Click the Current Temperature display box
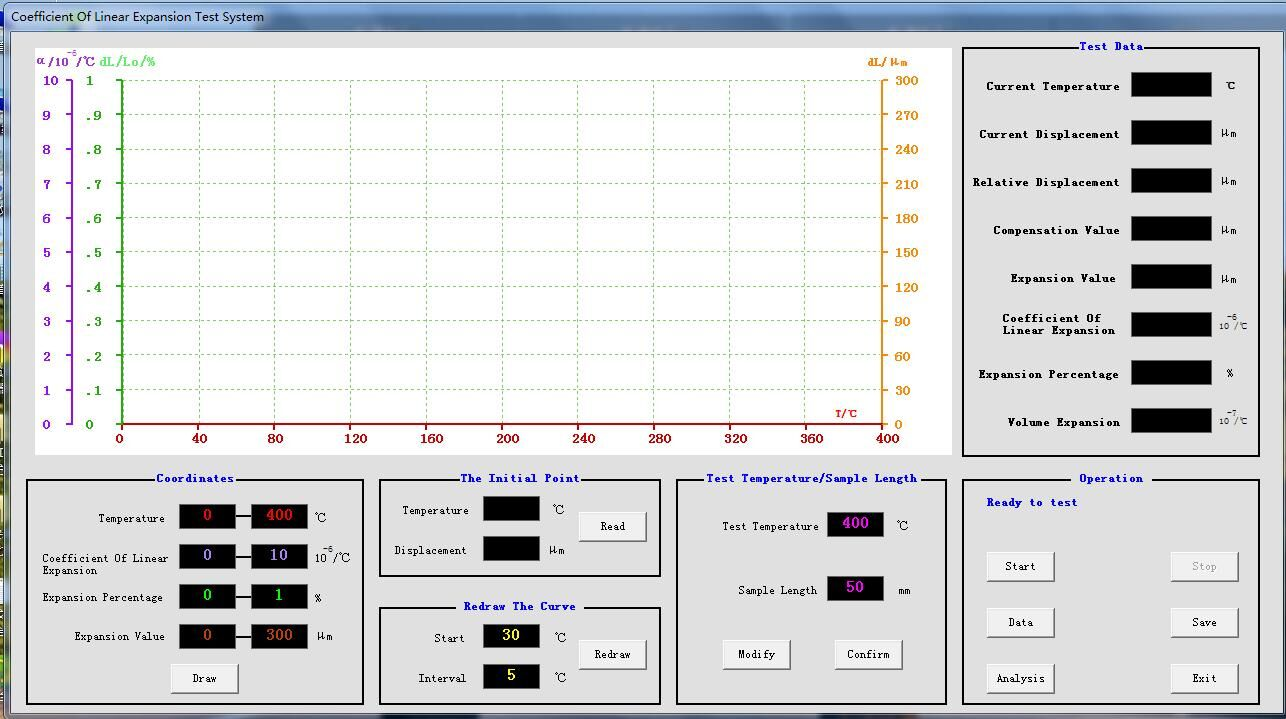Screen dimensions: 1286x719 [x=1171, y=85]
